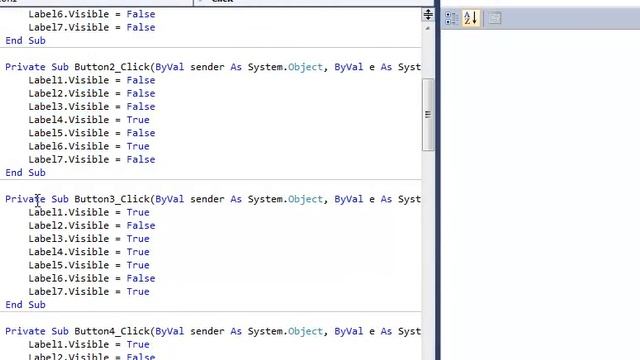Click Label2.Visible = False in Button3_Click
The height and width of the screenshot is (360, 640).
click(x=92, y=226)
